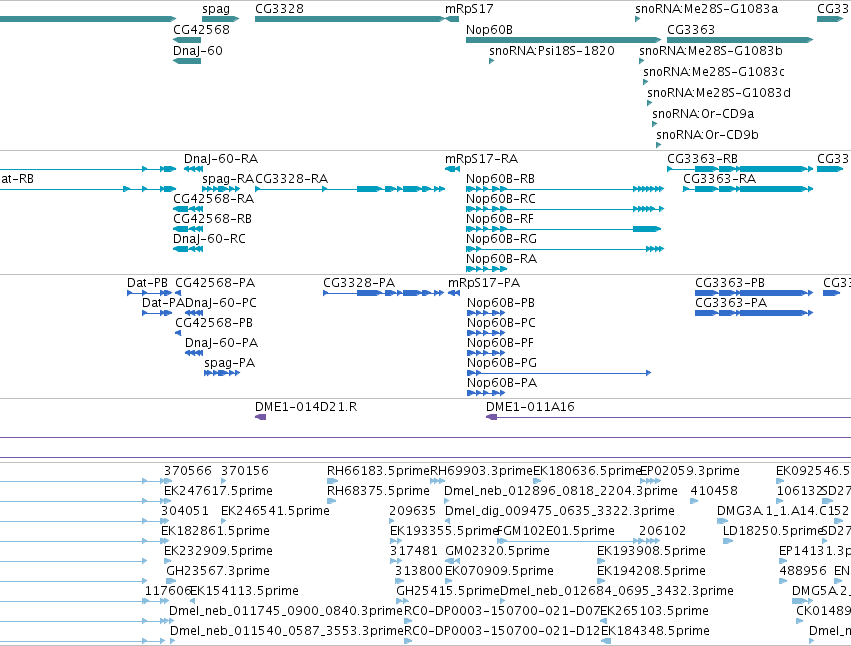Select the EK184348.5prime EST label
Image resolution: width=851 pixels, height=646 pixels.
tap(655, 631)
